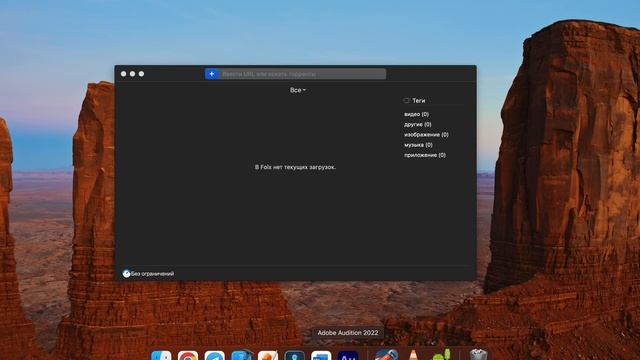
Task: Maximize the Folx window
Action: click(x=141, y=74)
